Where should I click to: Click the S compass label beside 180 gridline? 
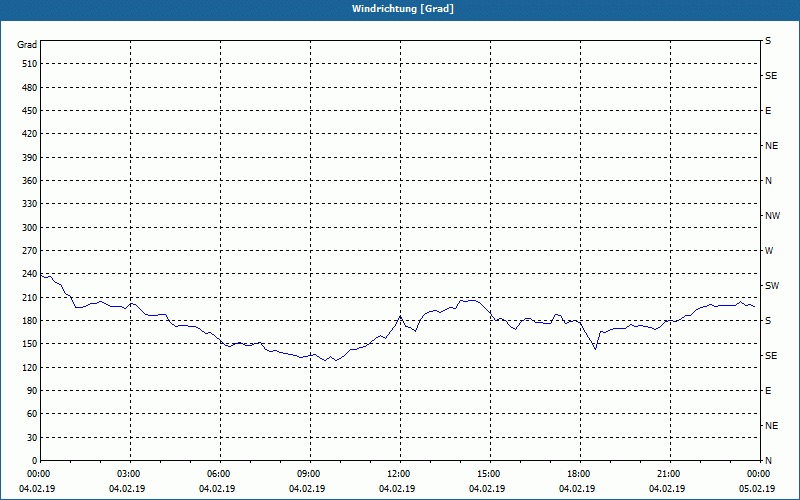point(768,320)
